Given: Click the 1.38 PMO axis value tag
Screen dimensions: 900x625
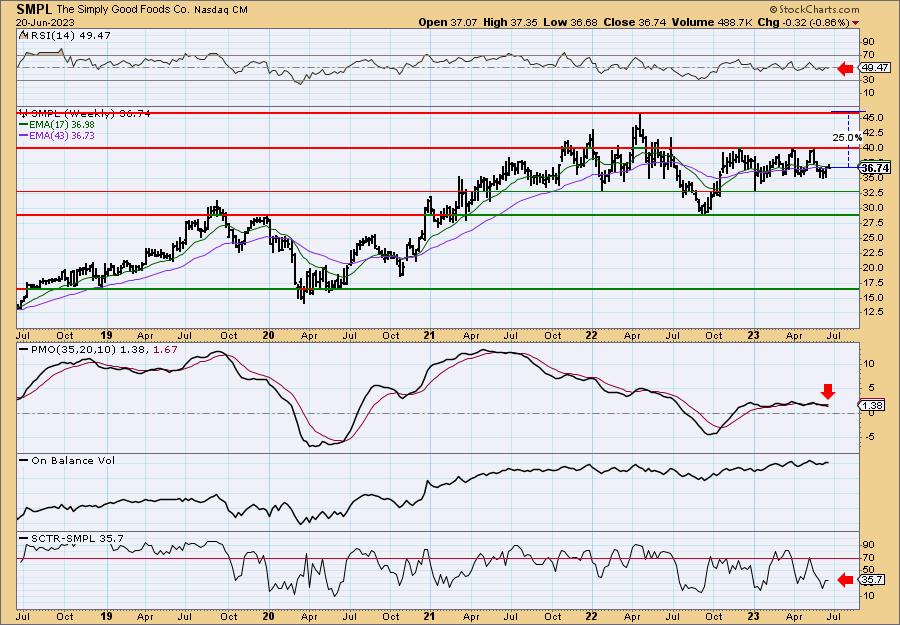Looking at the screenshot, I should pos(874,405).
